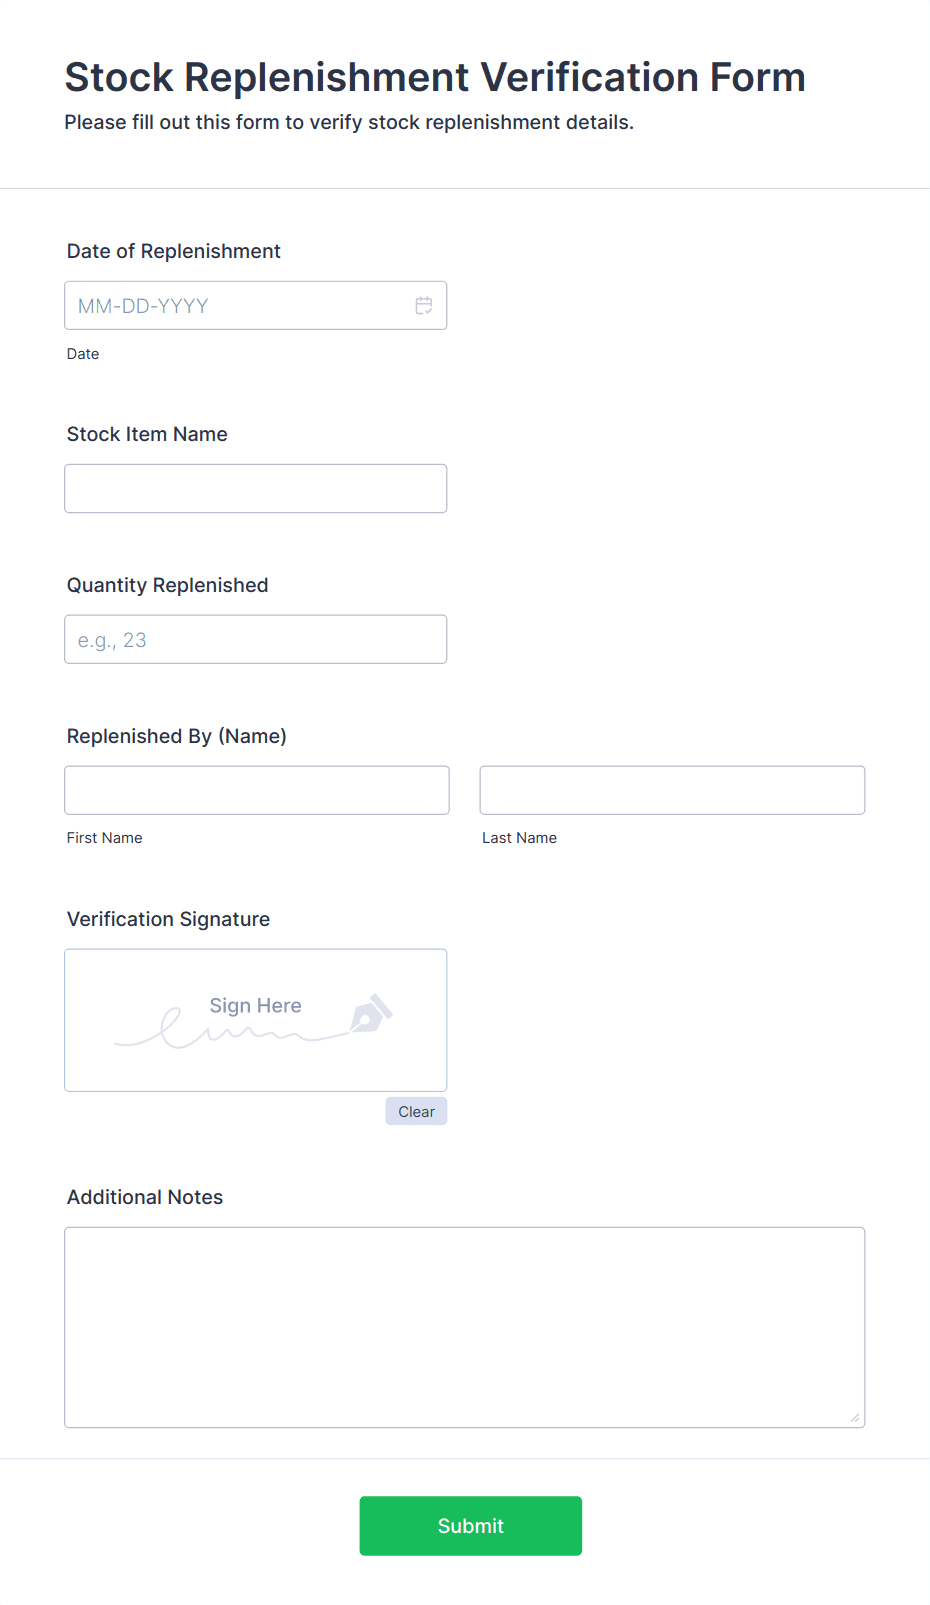Click the Additional Notes label

point(145,1198)
